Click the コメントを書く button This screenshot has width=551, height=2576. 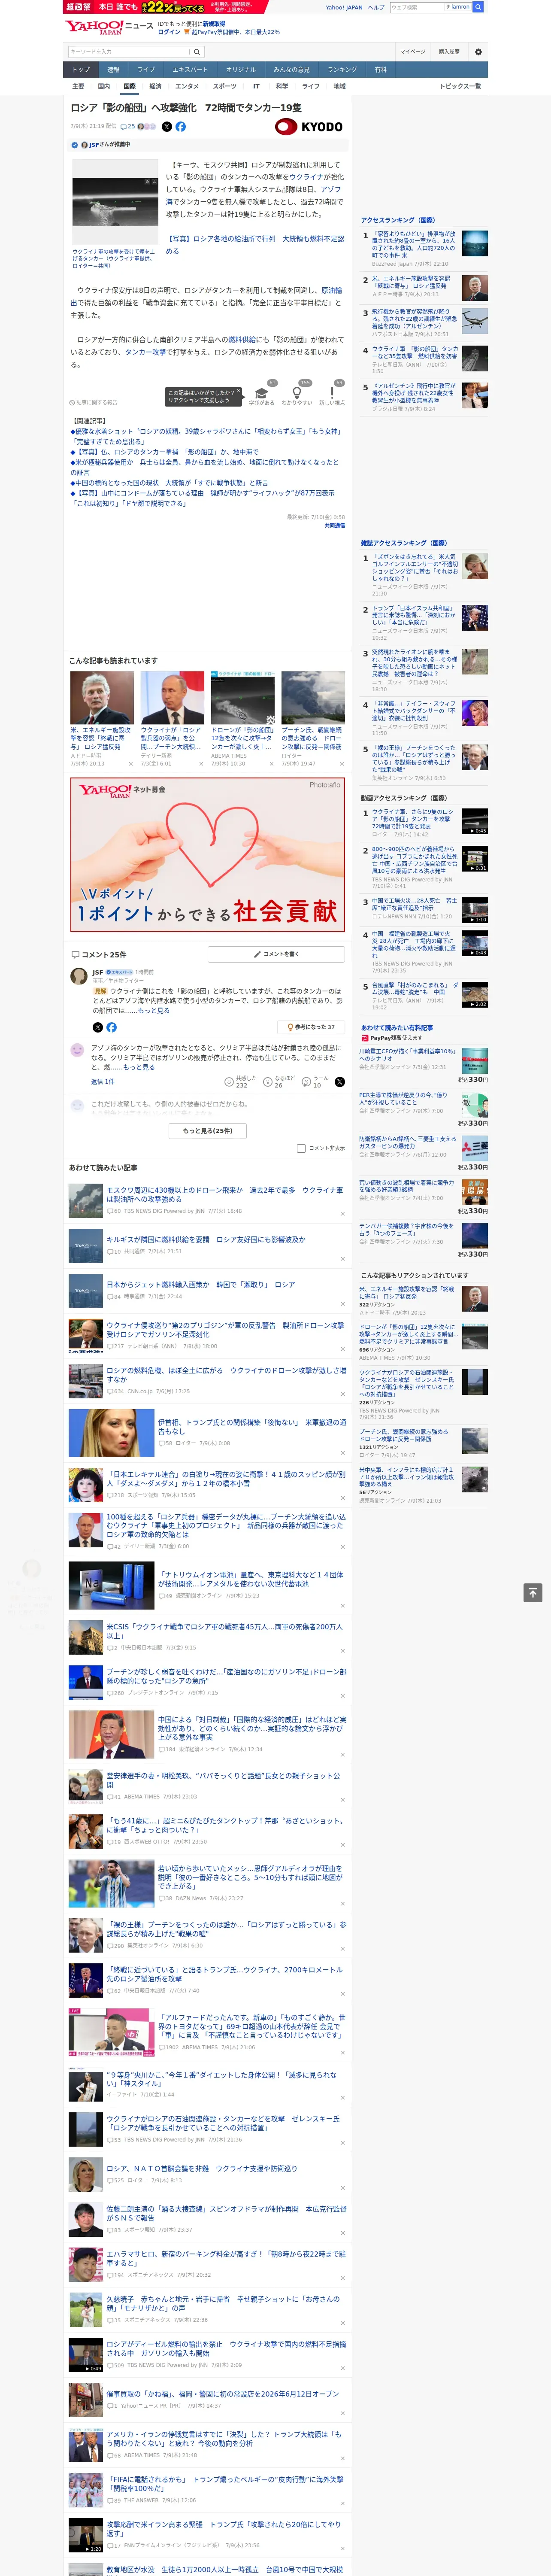click(x=276, y=954)
